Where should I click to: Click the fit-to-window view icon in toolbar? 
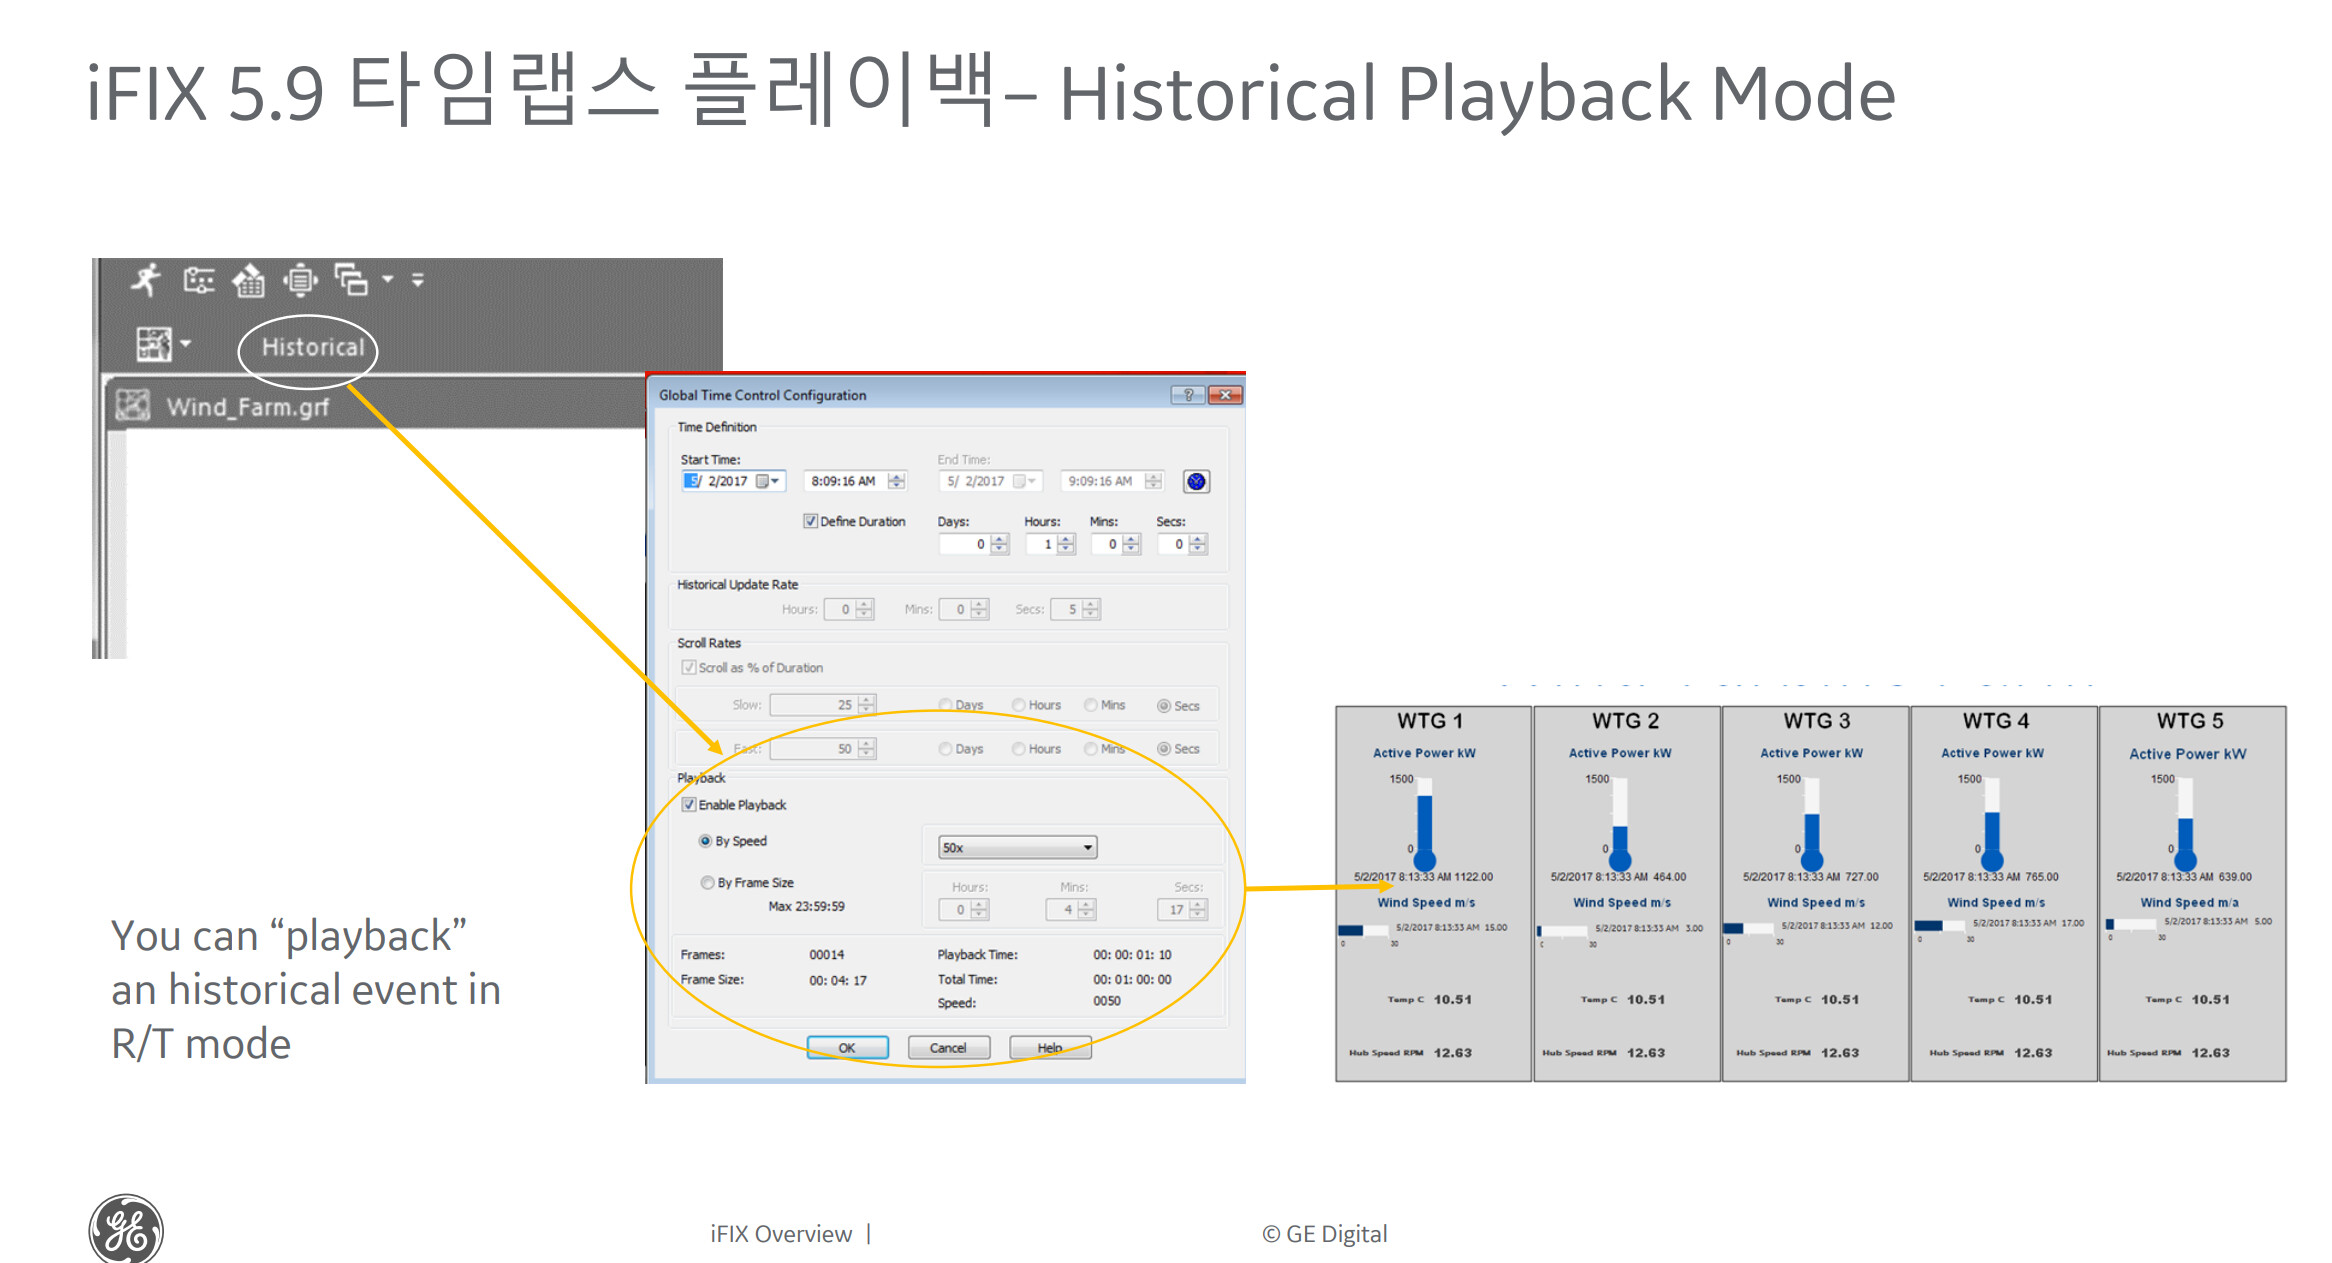pos(300,281)
